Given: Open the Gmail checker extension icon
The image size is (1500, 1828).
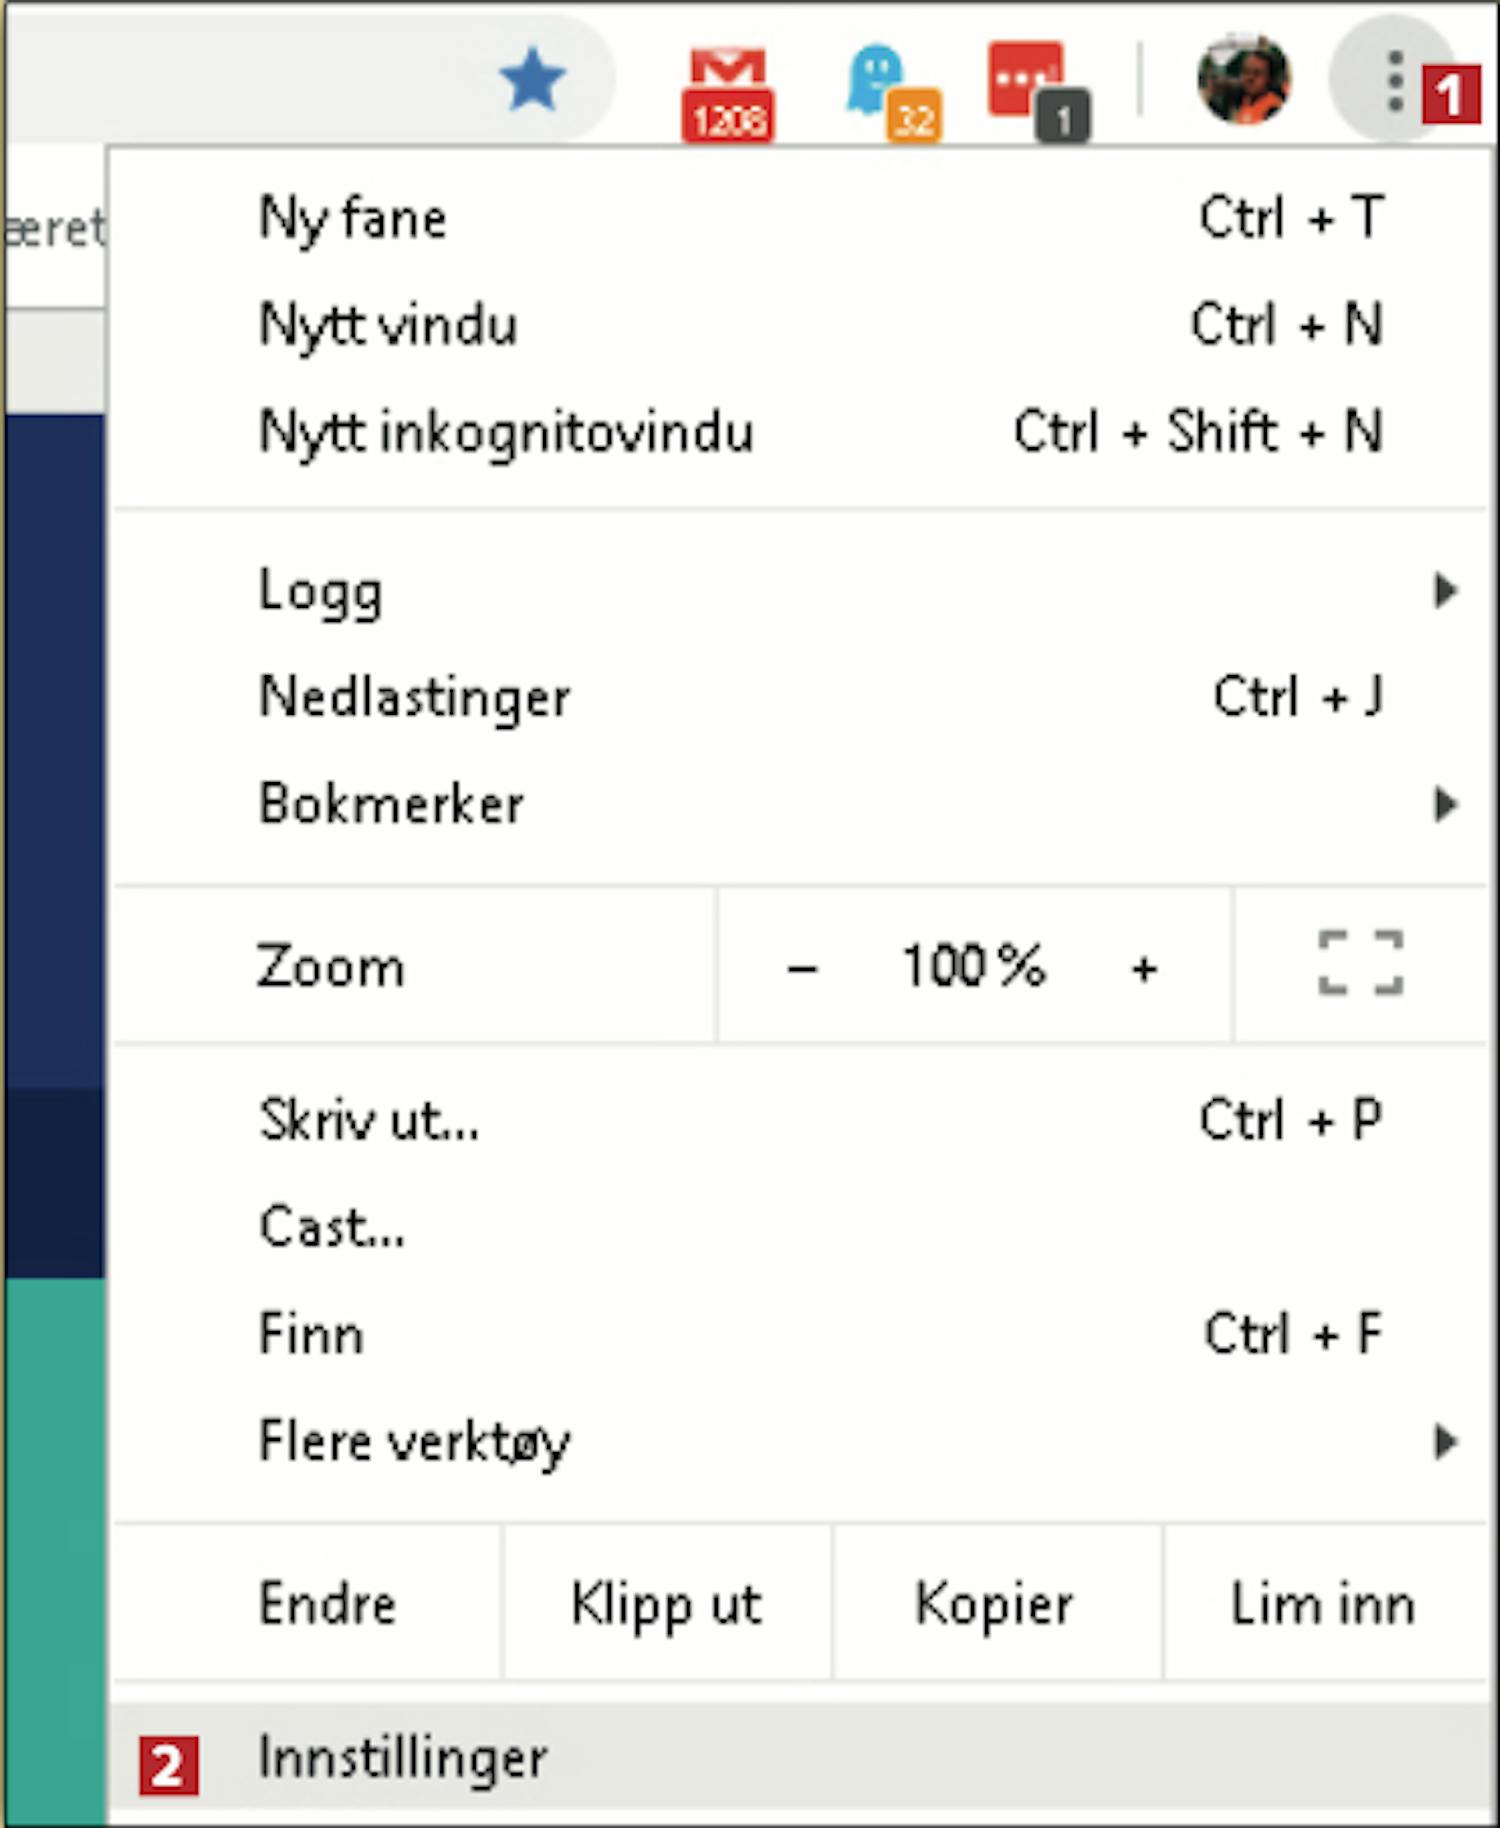Looking at the screenshot, I should point(728,93).
